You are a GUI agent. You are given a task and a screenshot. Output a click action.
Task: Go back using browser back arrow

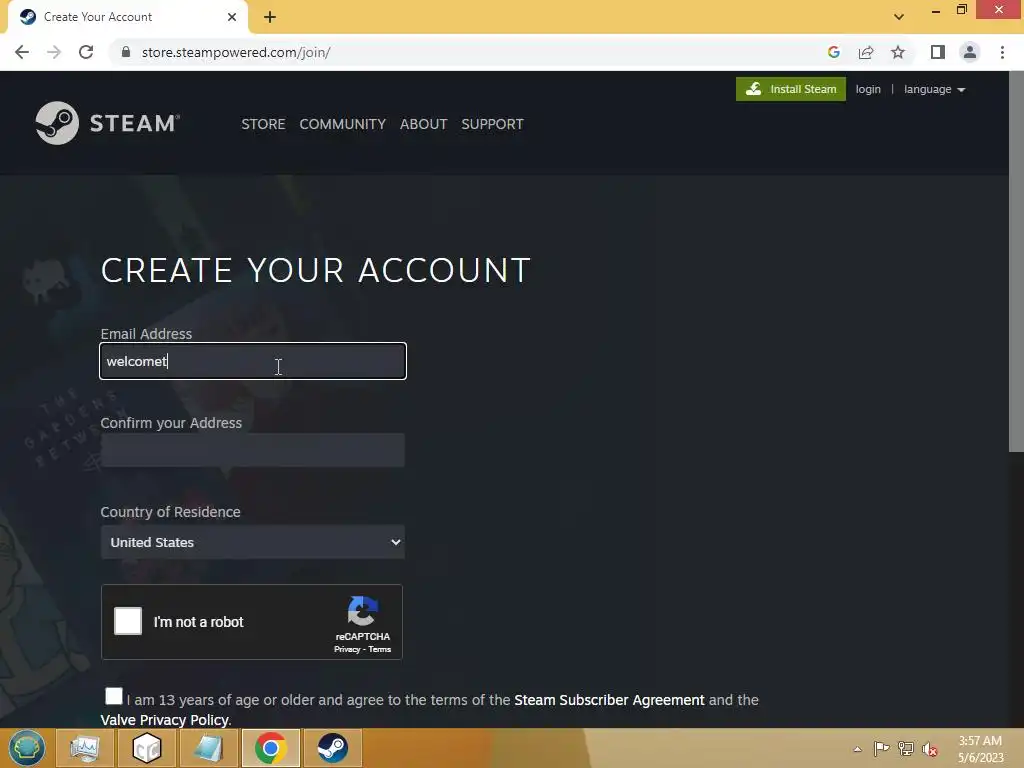point(22,52)
